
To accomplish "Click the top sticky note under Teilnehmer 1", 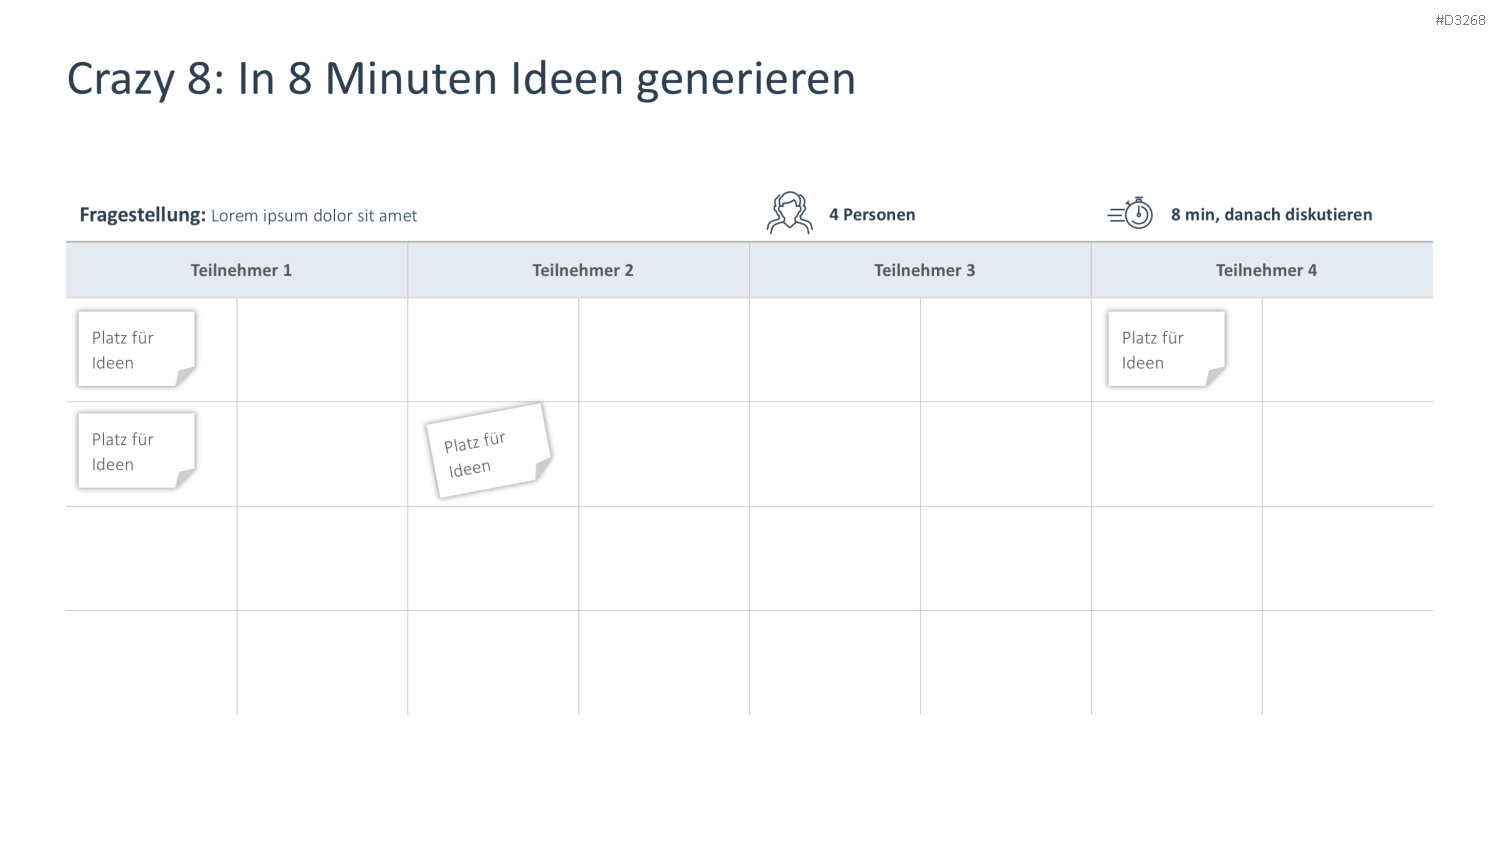I will tap(136, 349).
